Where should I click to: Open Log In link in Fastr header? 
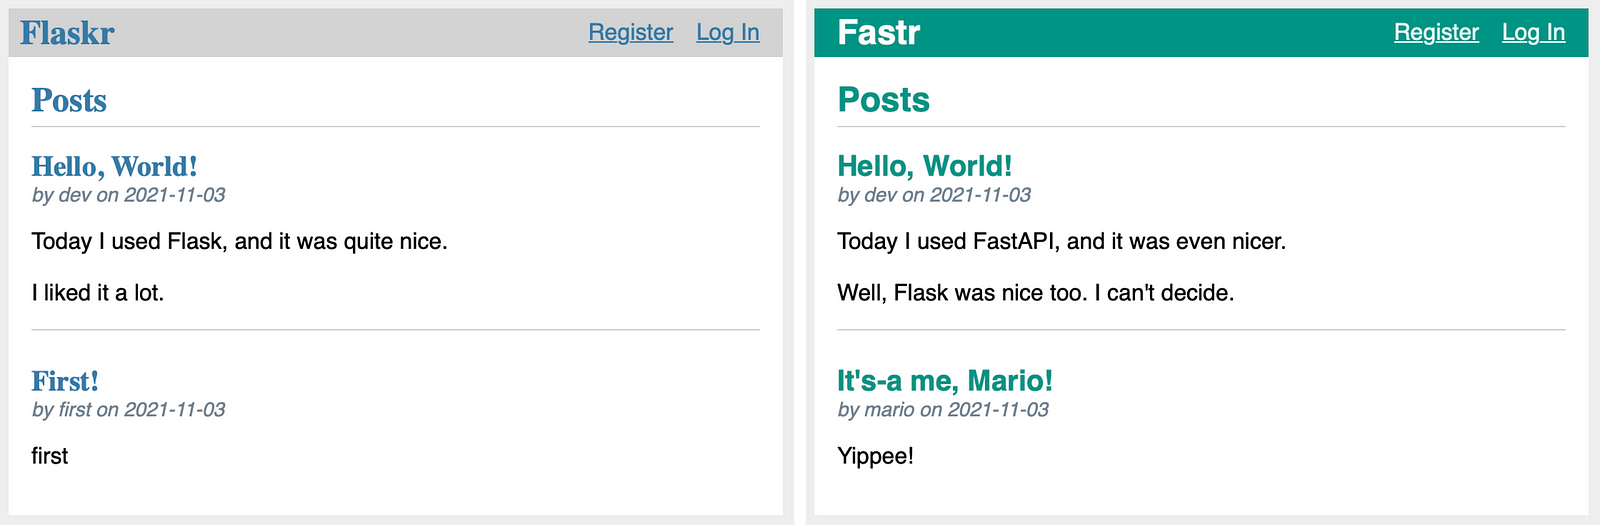coord(1533,33)
